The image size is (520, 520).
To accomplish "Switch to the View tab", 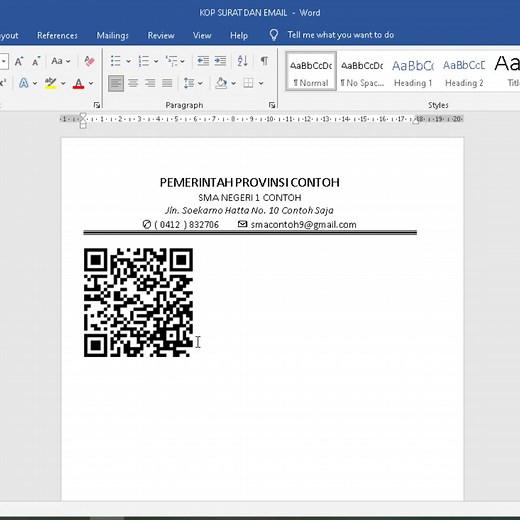I will (x=202, y=35).
